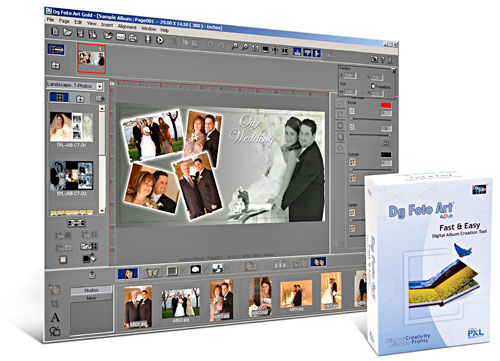Click the template list scroll down arrow
500x361 pixels.
tap(102, 211)
